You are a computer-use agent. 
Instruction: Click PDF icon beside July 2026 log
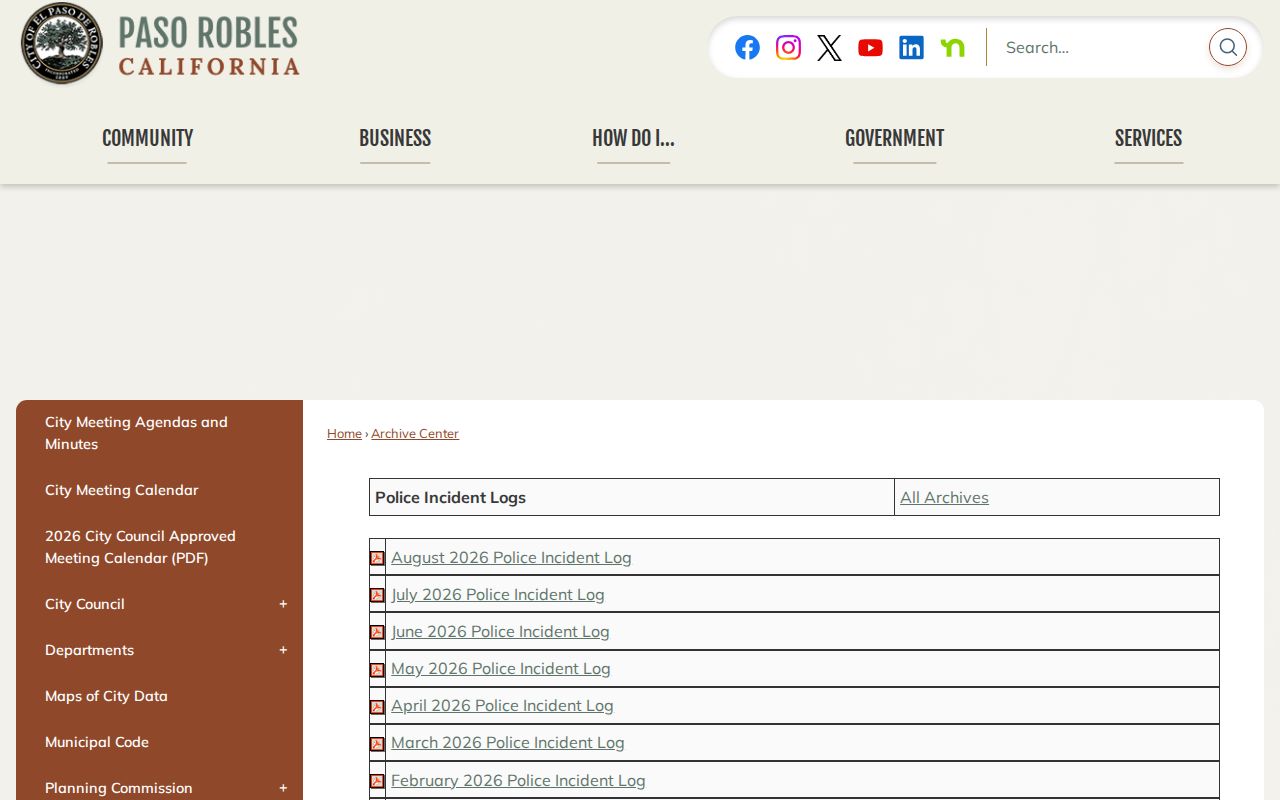pos(377,595)
